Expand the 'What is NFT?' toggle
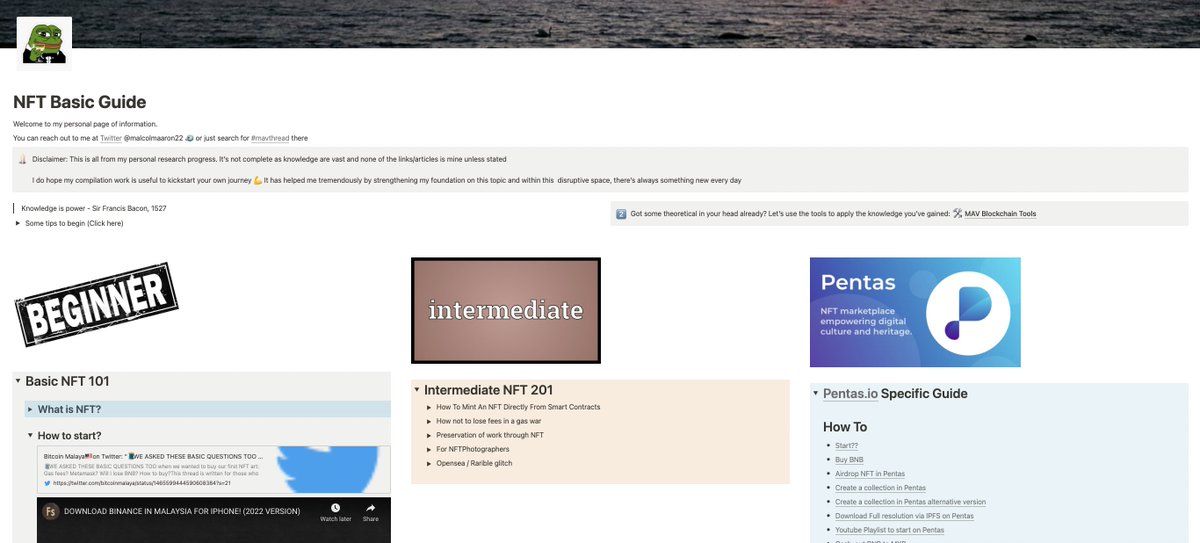The width and height of the screenshot is (1200, 543). pos(30,409)
